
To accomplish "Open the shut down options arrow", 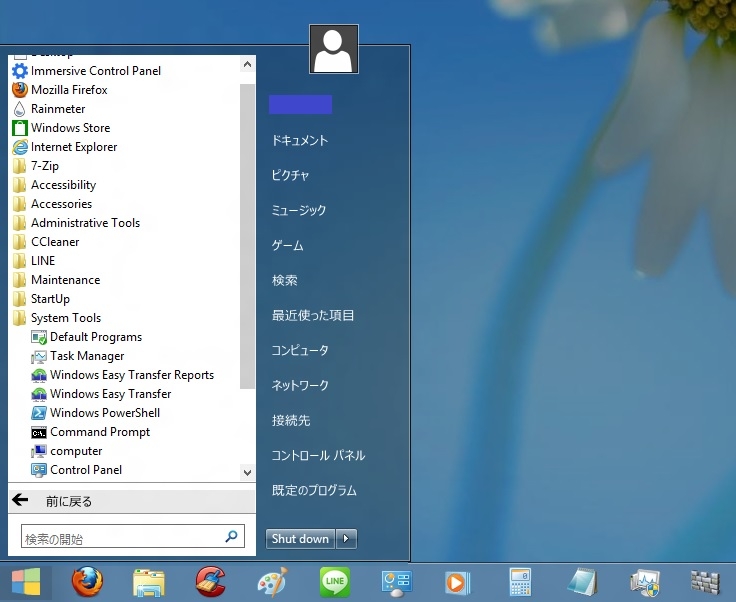I will [x=346, y=539].
